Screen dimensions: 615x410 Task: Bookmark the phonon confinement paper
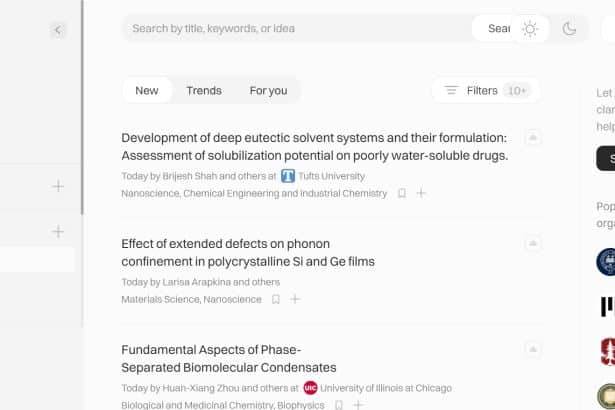click(x=276, y=299)
